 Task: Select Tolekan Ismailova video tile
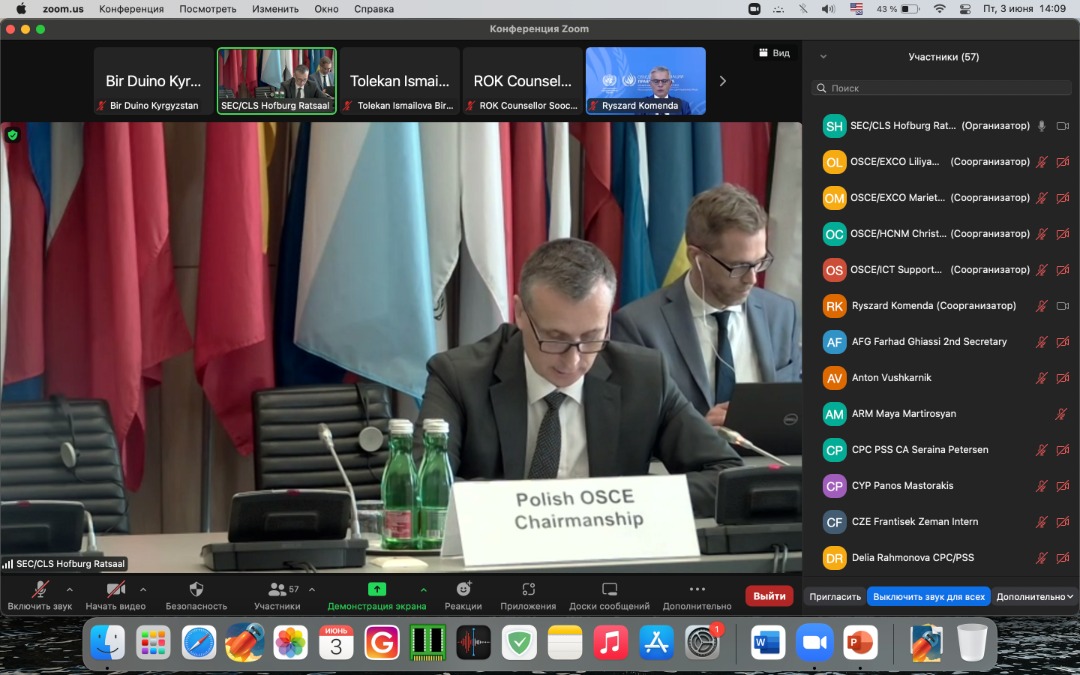point(399,81)
